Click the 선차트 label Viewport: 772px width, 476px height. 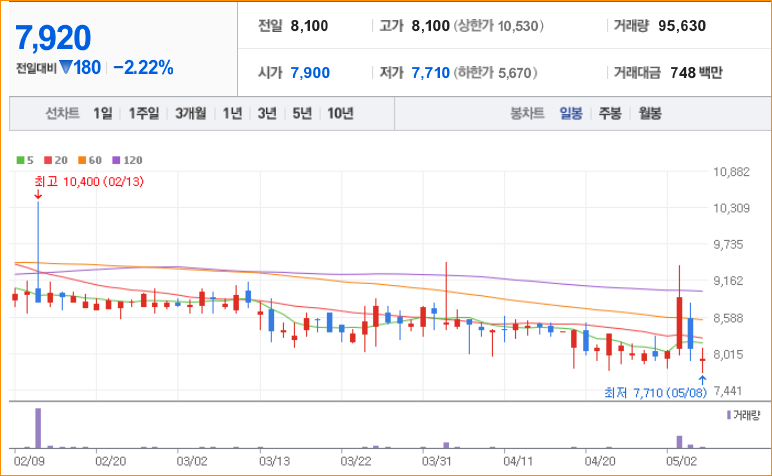pyautogui.click(x=63, y=114)
